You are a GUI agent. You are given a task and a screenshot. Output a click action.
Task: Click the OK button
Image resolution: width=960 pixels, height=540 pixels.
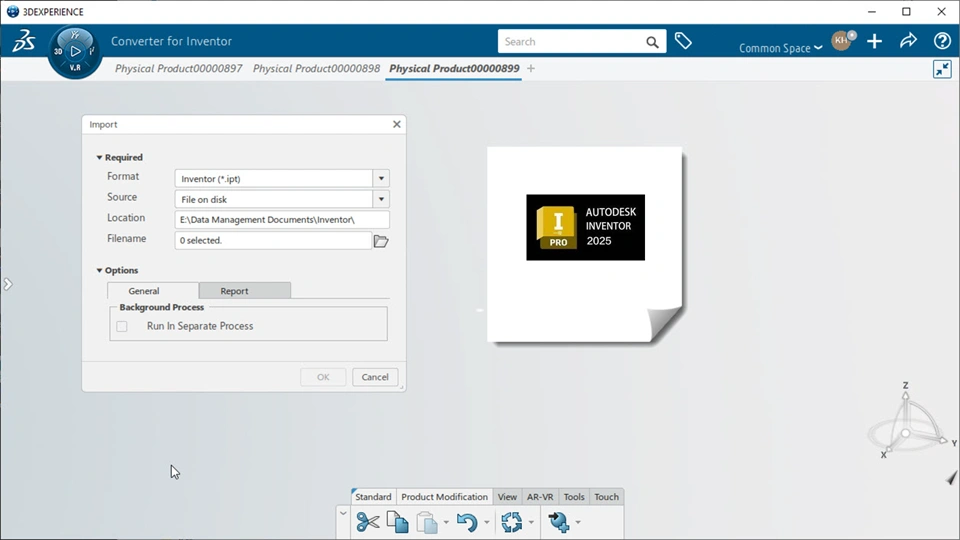pyautogui.click(x=323, y=377)
